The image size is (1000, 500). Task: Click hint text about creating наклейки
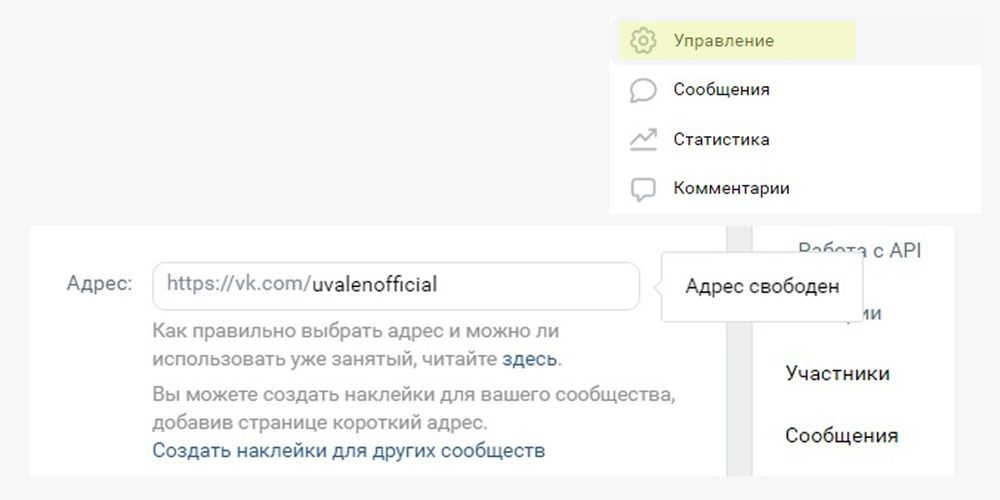(x=413, y=408)
